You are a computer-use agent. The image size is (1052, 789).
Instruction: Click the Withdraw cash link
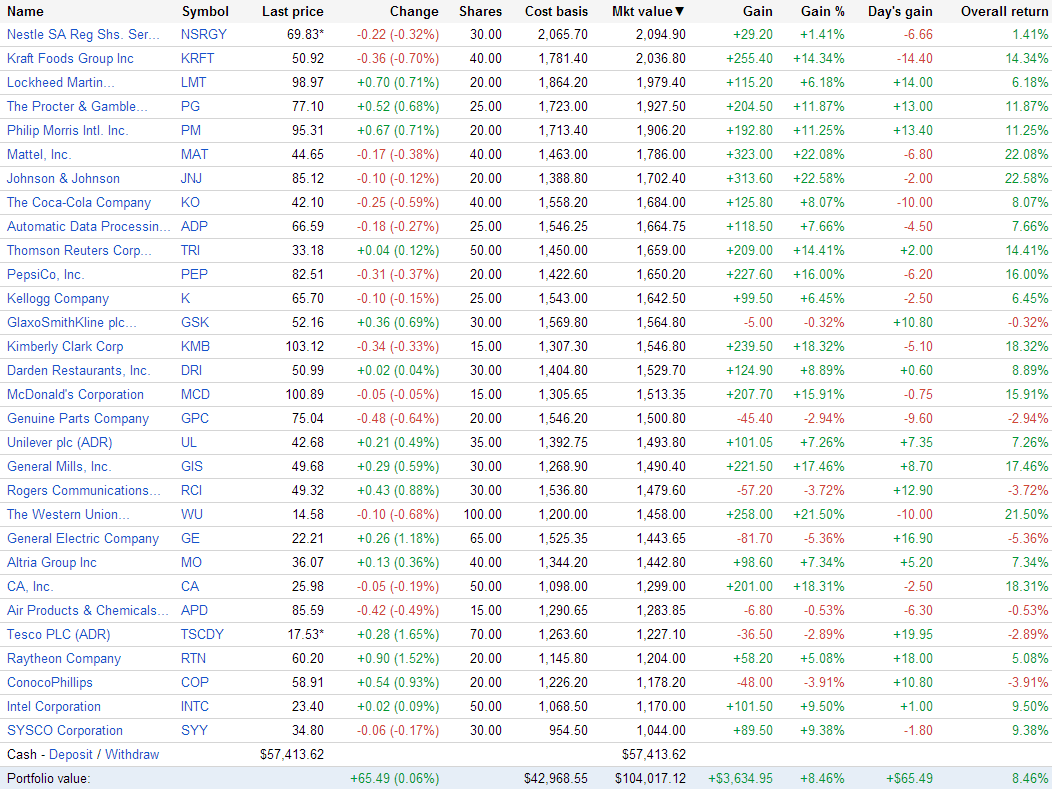(132, 755)
